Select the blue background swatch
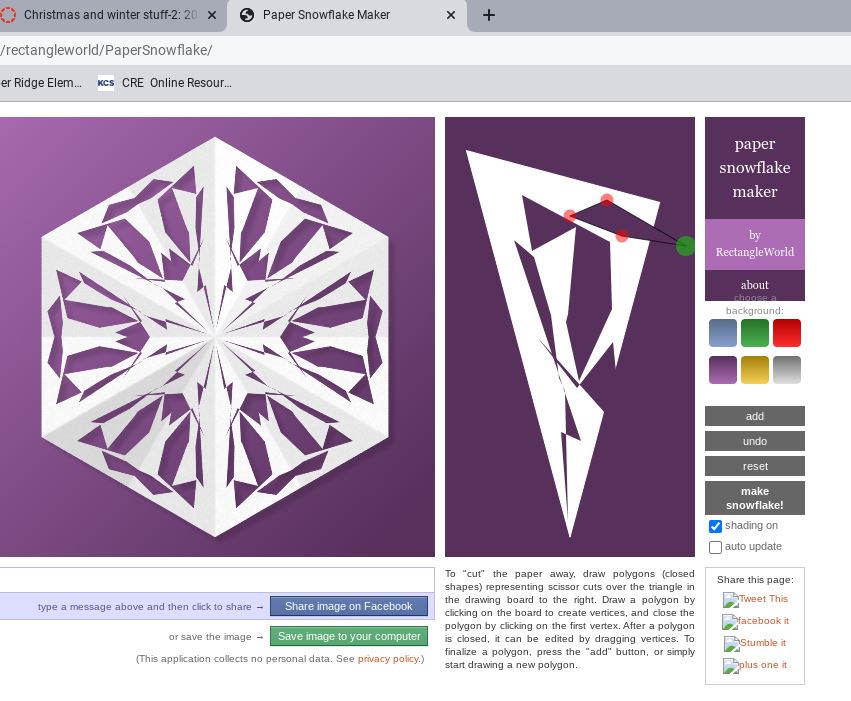The height and width of the screenshot is (701, 851). click(722, 333)
